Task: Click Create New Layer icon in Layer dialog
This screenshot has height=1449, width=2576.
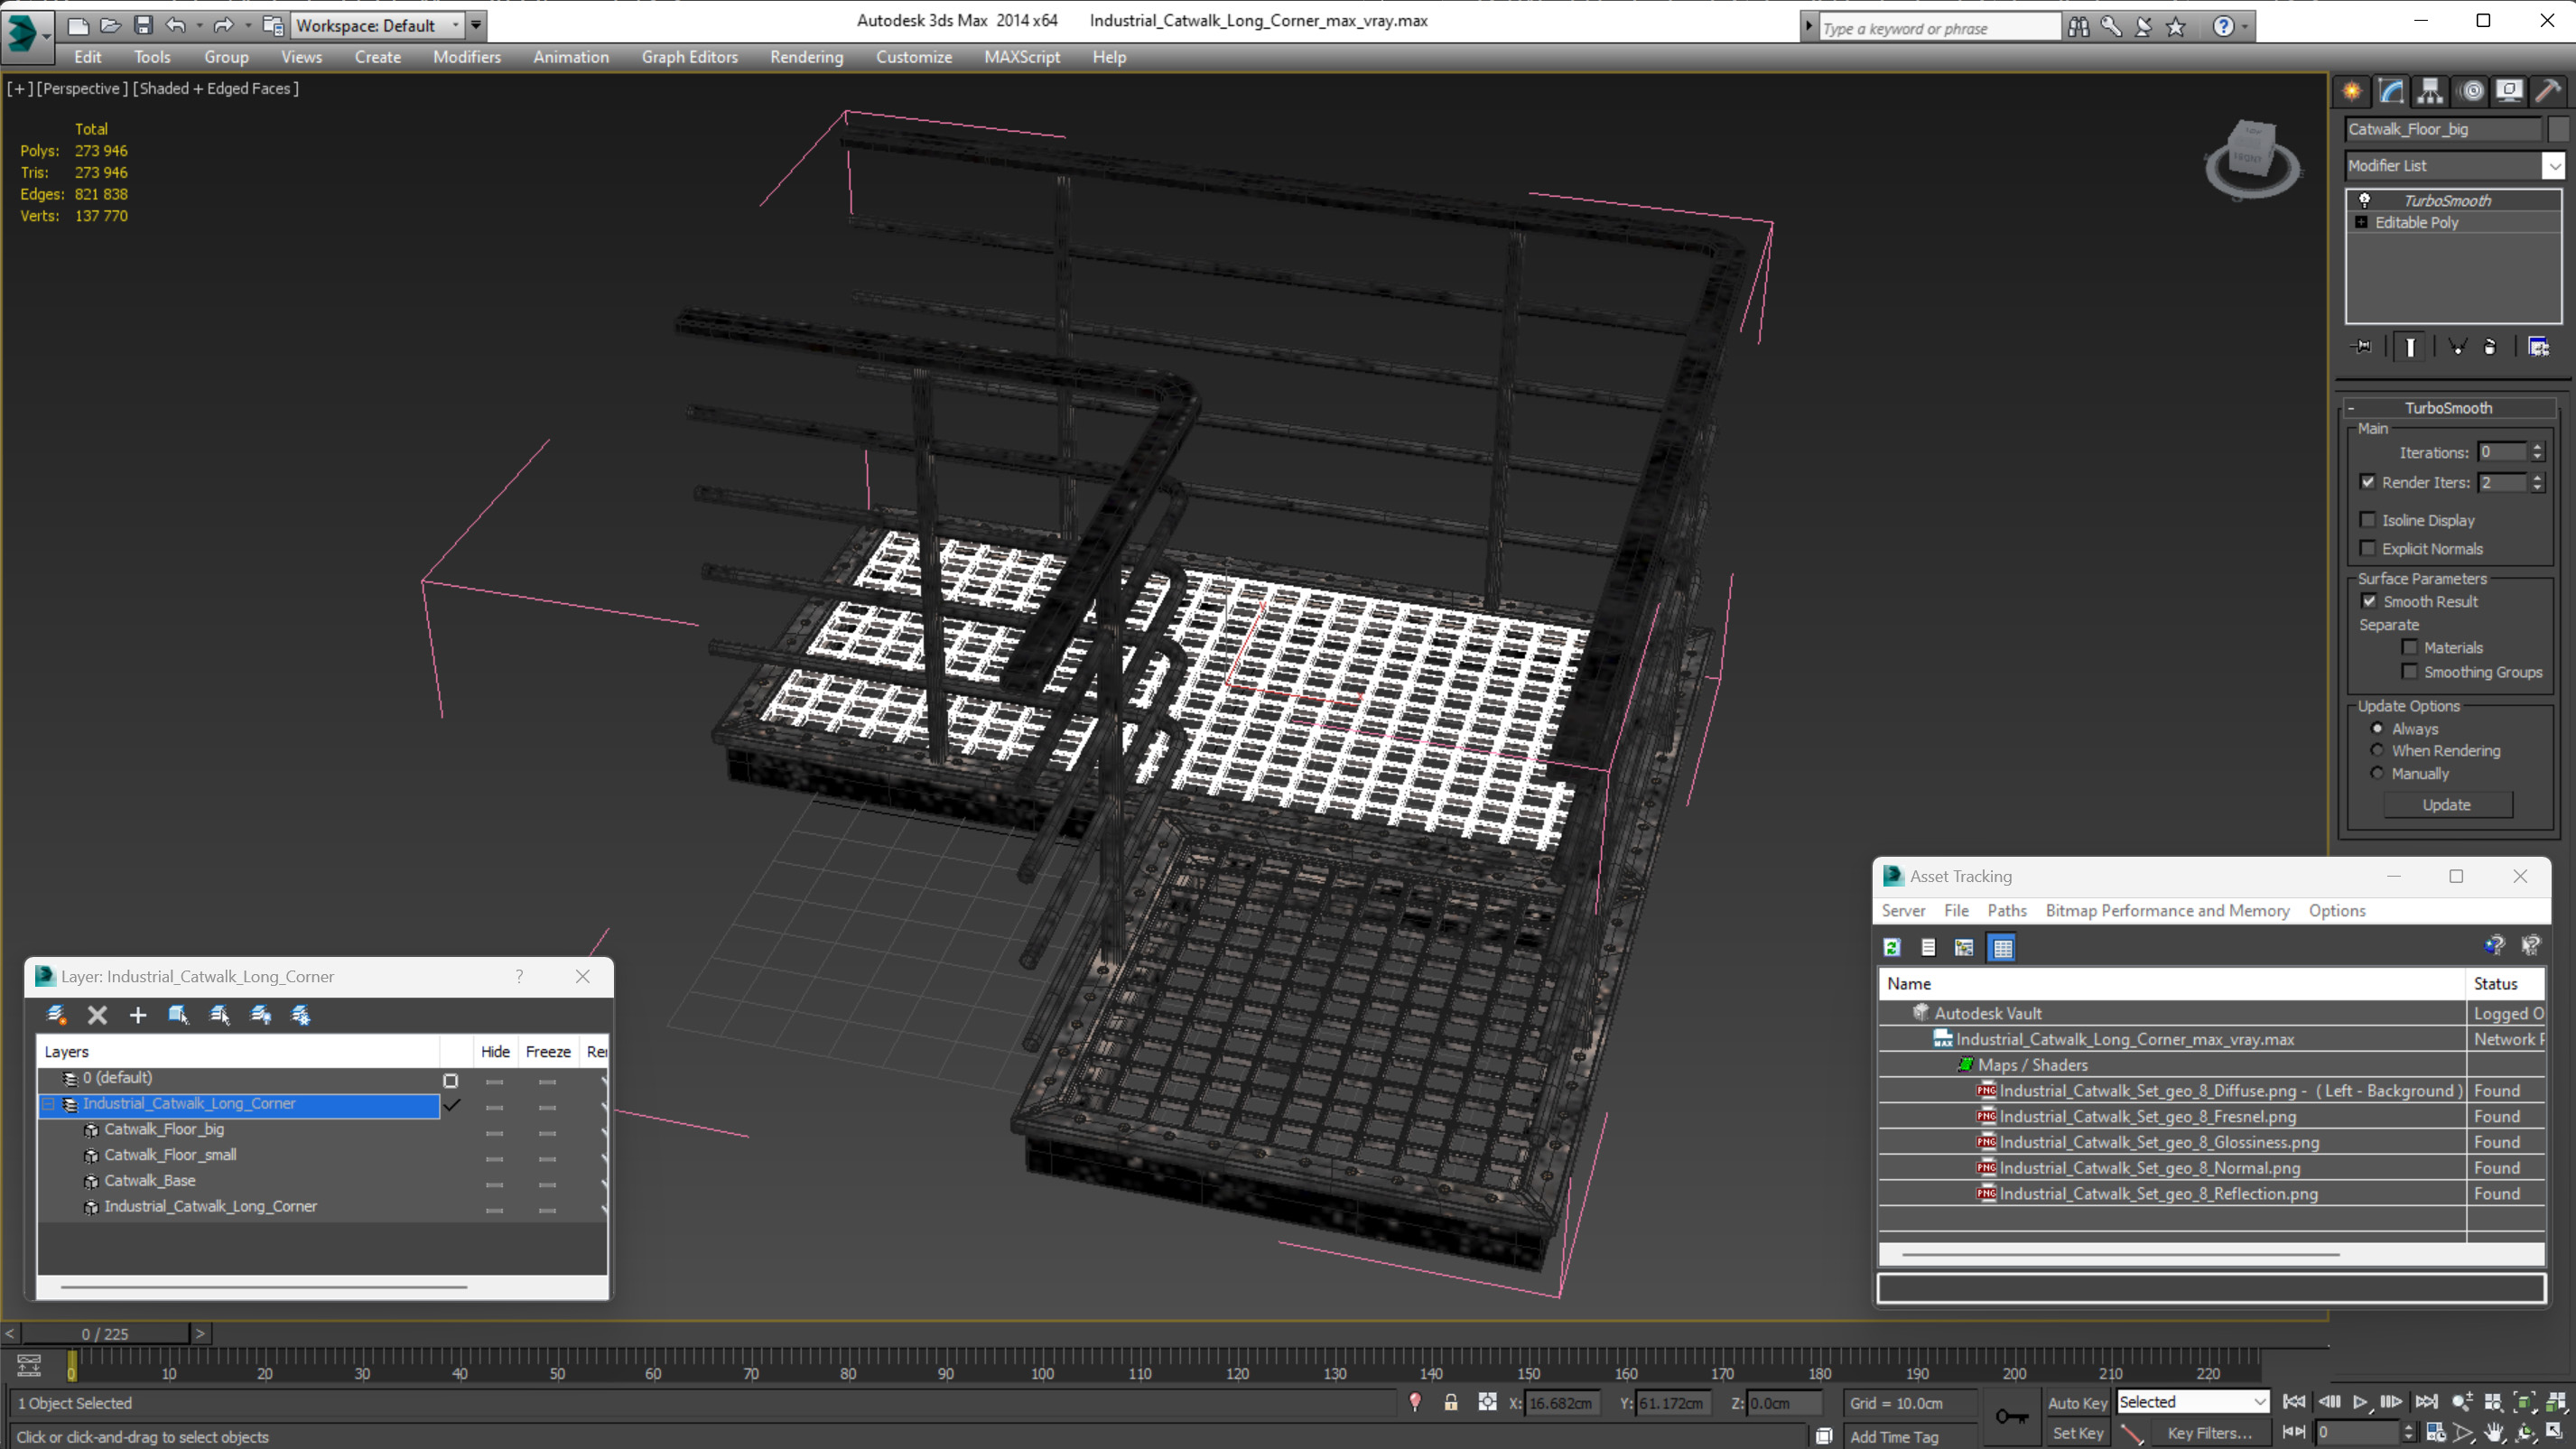Action: tap(57, 1015)
